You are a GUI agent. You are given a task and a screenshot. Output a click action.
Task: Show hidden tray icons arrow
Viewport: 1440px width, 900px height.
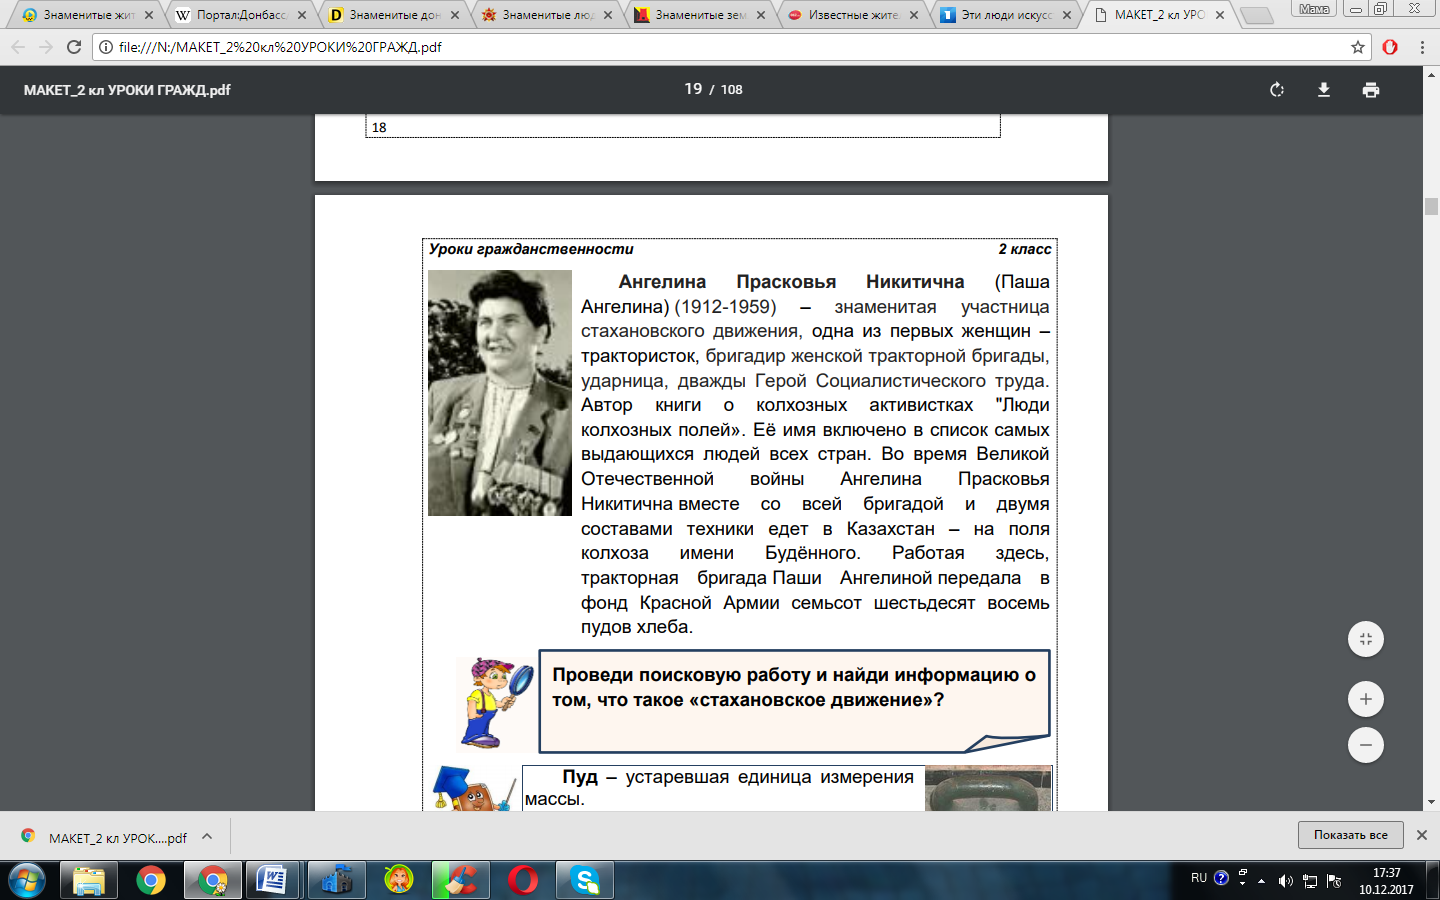(x=1262, y=881)
